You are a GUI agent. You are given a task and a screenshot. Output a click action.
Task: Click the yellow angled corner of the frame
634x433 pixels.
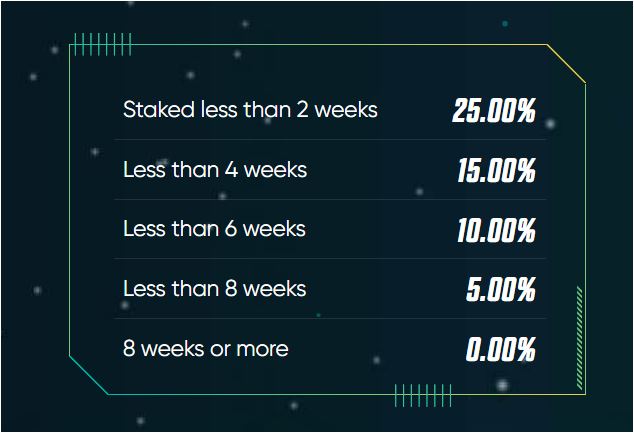(x=566, y=63)
